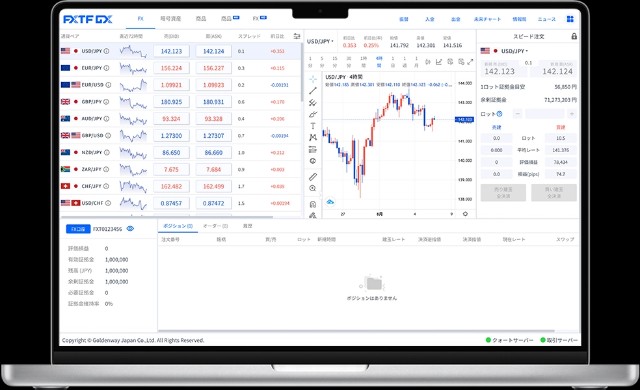640x390 pixels.
Task: Click the deposit link in the top bar
Action: pyautogui.click(x=429, y=19)
